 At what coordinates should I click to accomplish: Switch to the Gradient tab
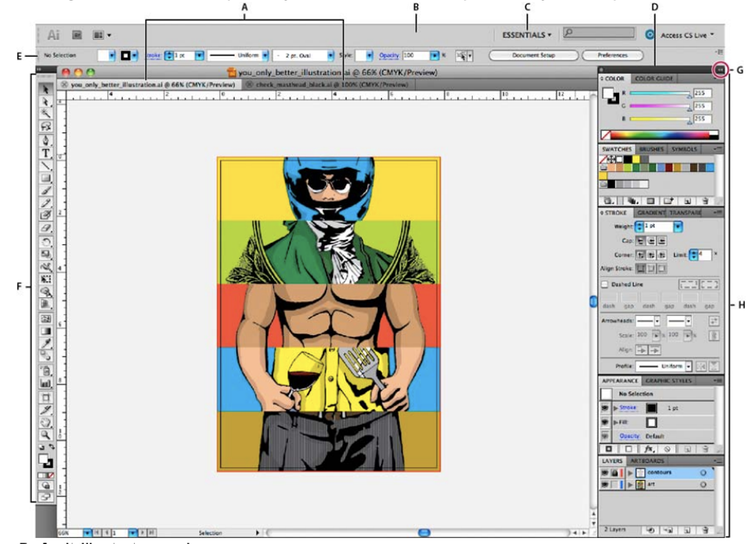tap(651, 212)
